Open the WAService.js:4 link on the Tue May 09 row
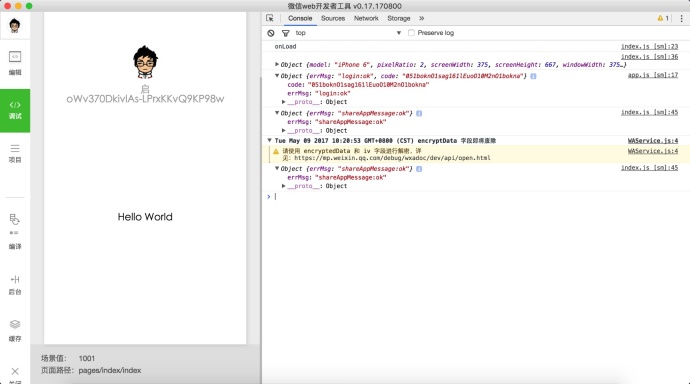 tap(653, 141)
